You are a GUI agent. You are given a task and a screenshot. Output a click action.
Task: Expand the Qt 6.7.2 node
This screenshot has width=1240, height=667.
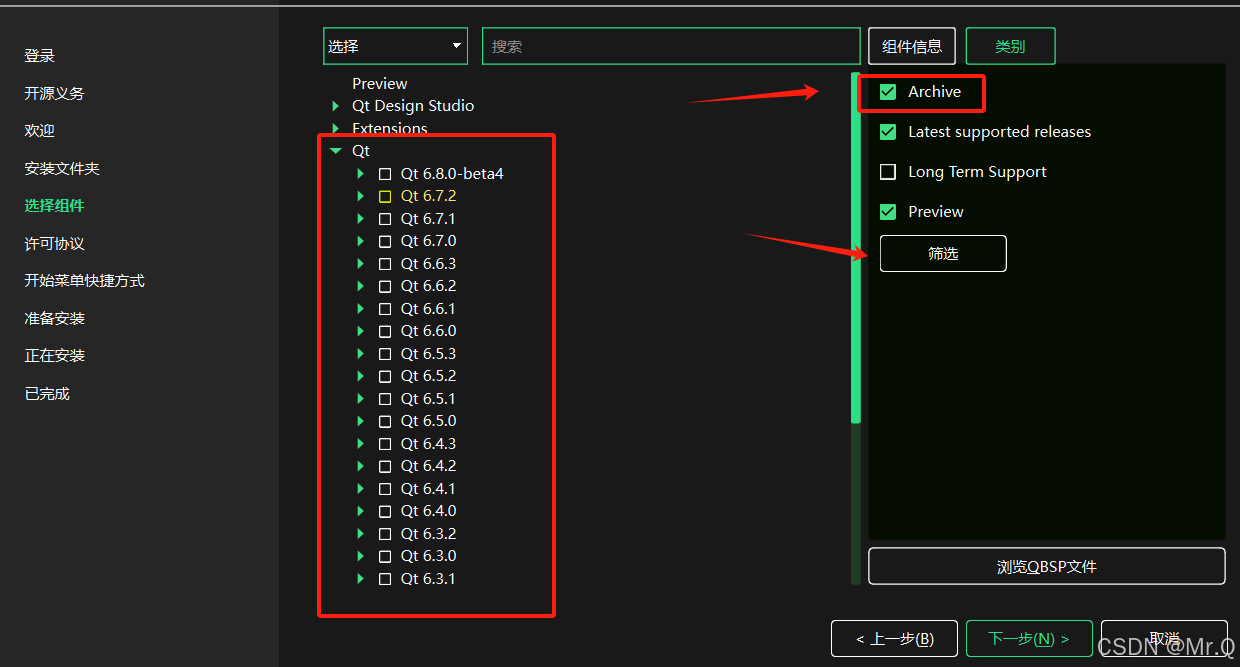(361, 196)
